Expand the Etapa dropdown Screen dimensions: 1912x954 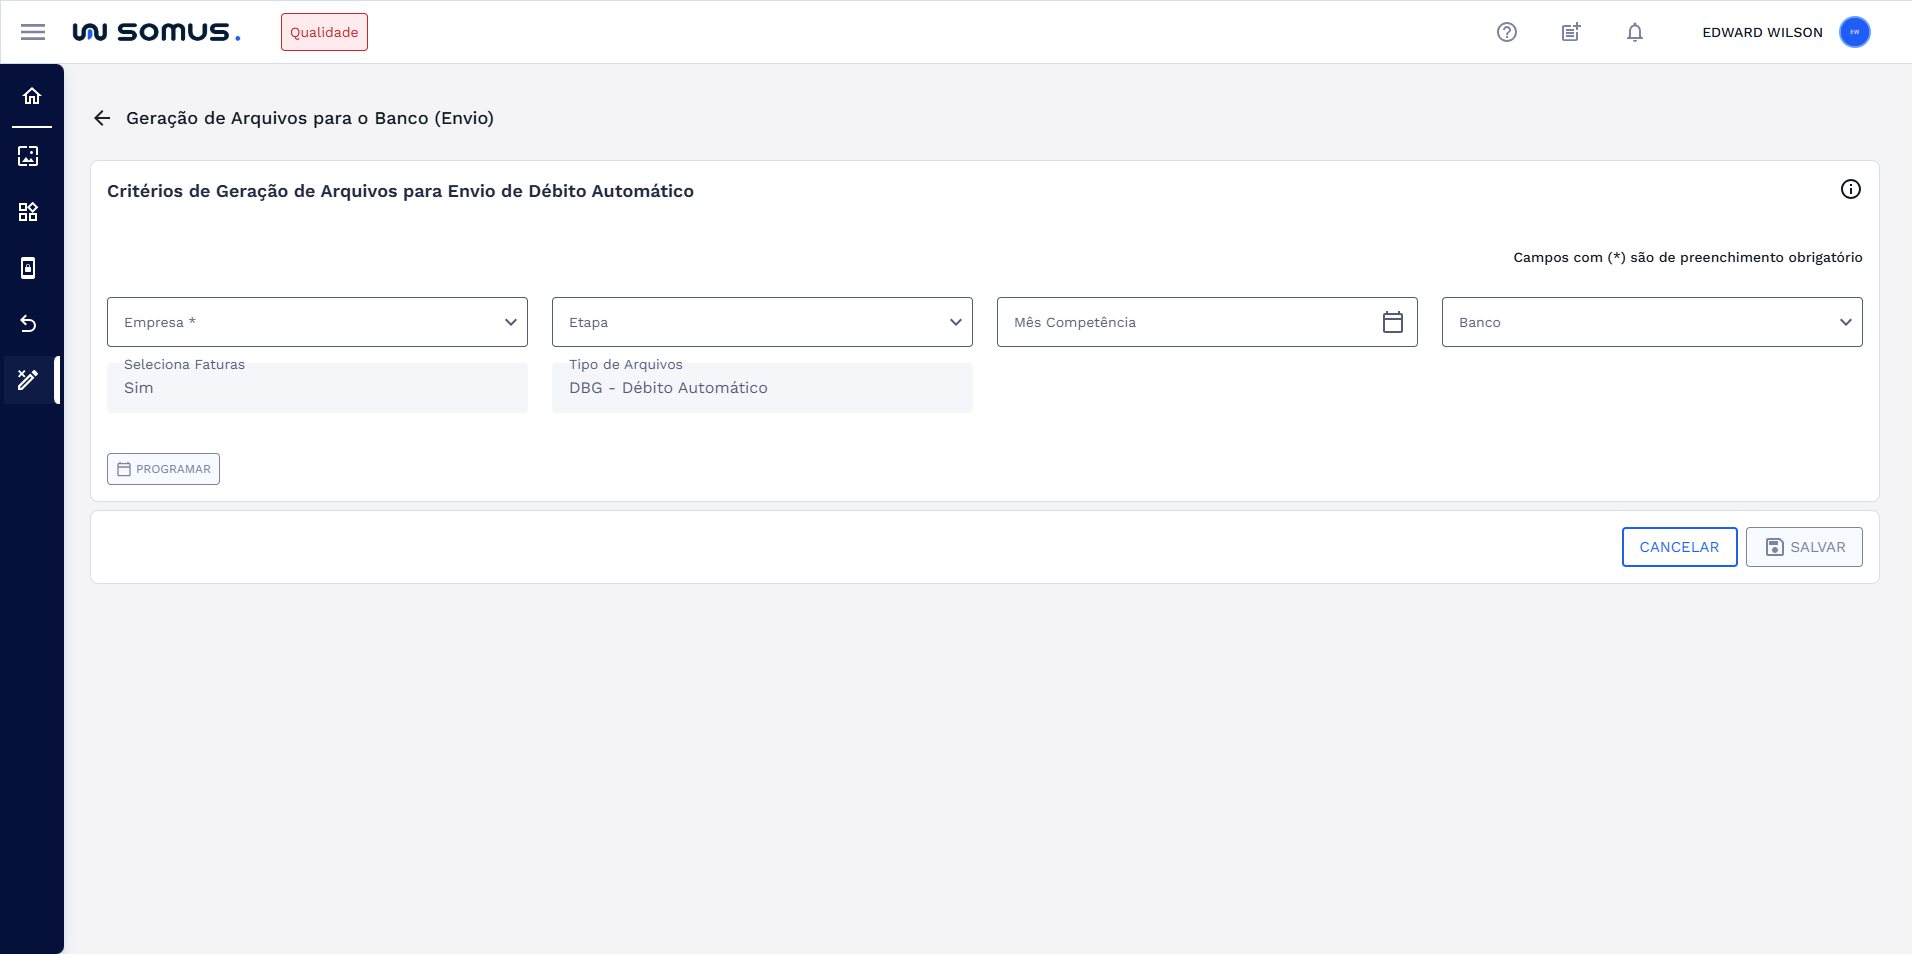(x=954, y=321)
